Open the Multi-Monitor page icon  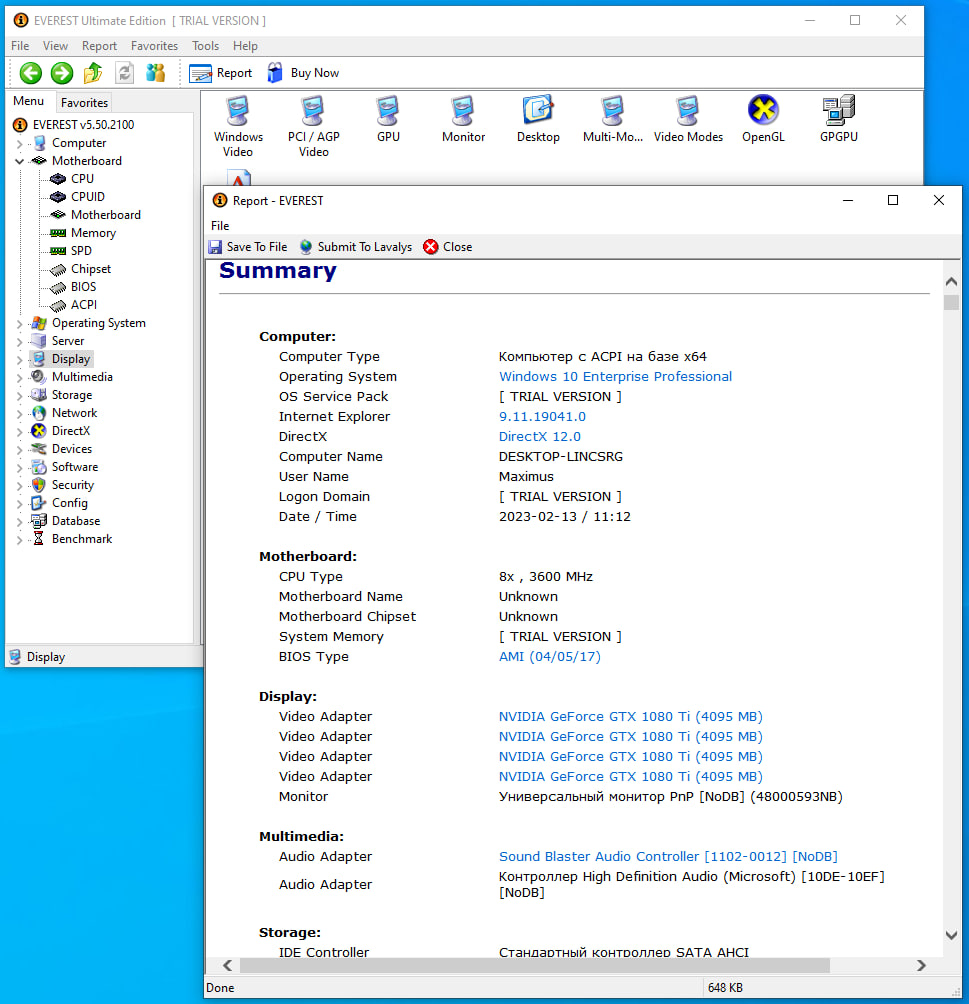[613, 119]
